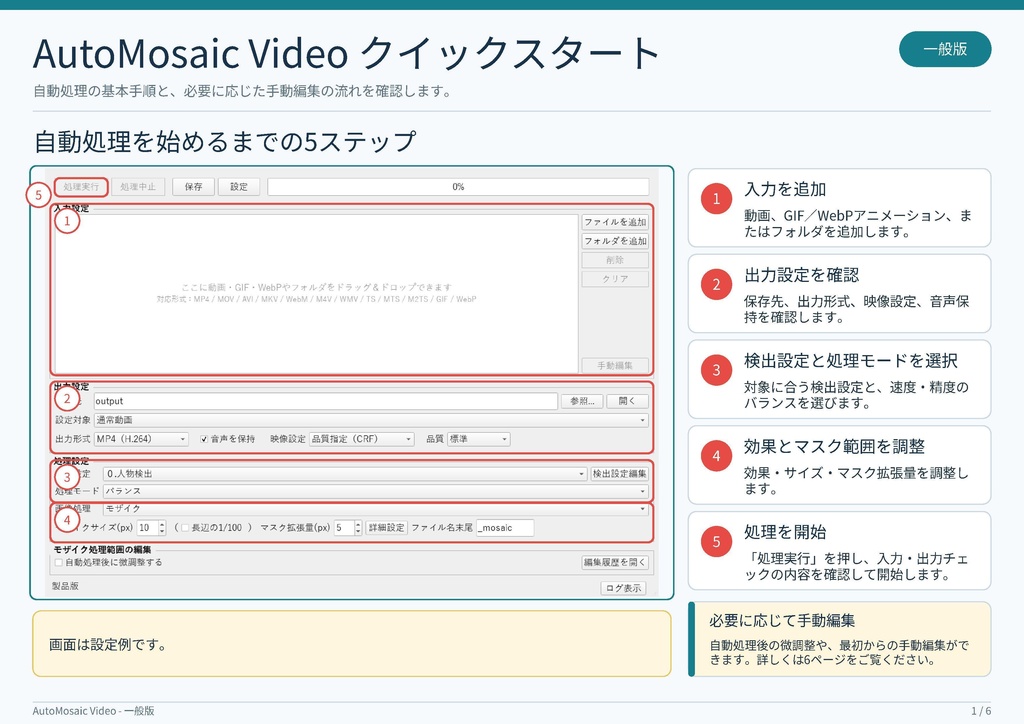This screenshot has height=724, width=1024.
Task: Open the 設定対象 dropdown showing 通常動画
Action: click(x=371, y=420)
